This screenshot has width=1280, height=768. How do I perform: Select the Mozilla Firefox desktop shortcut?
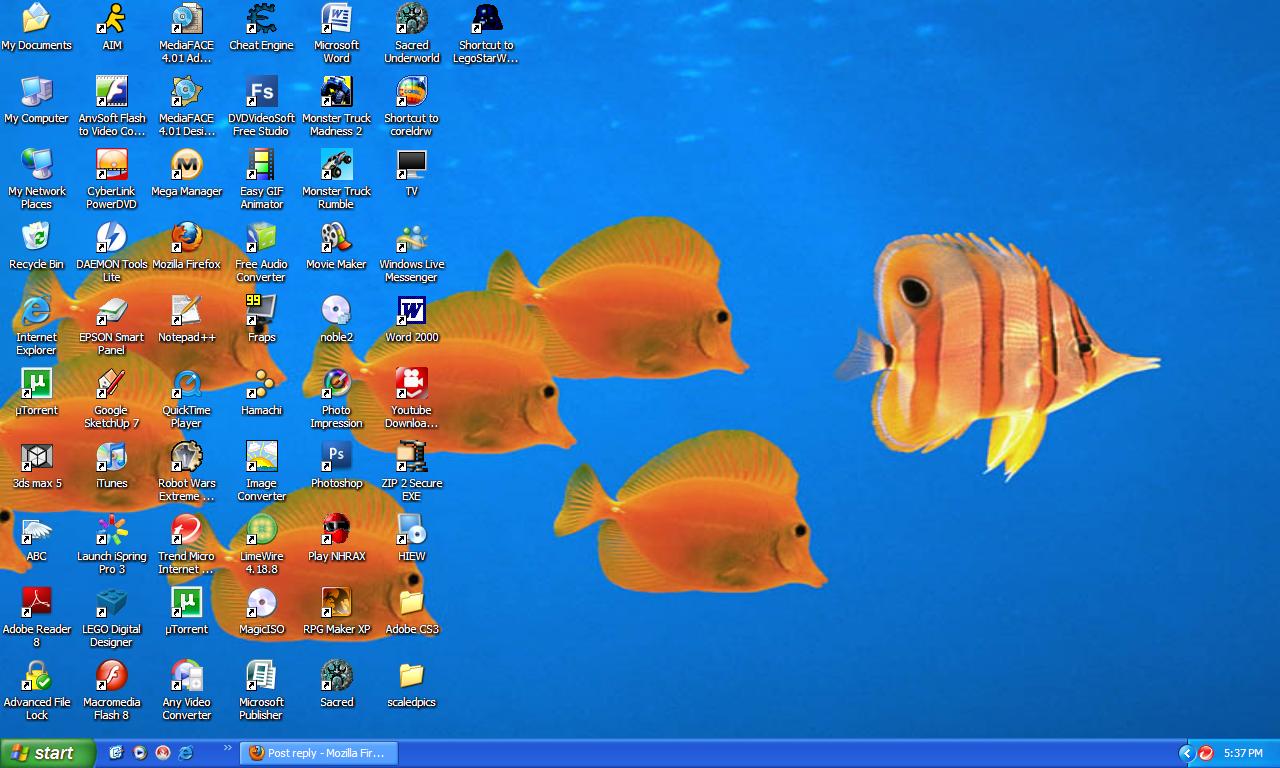pos(186,239)
